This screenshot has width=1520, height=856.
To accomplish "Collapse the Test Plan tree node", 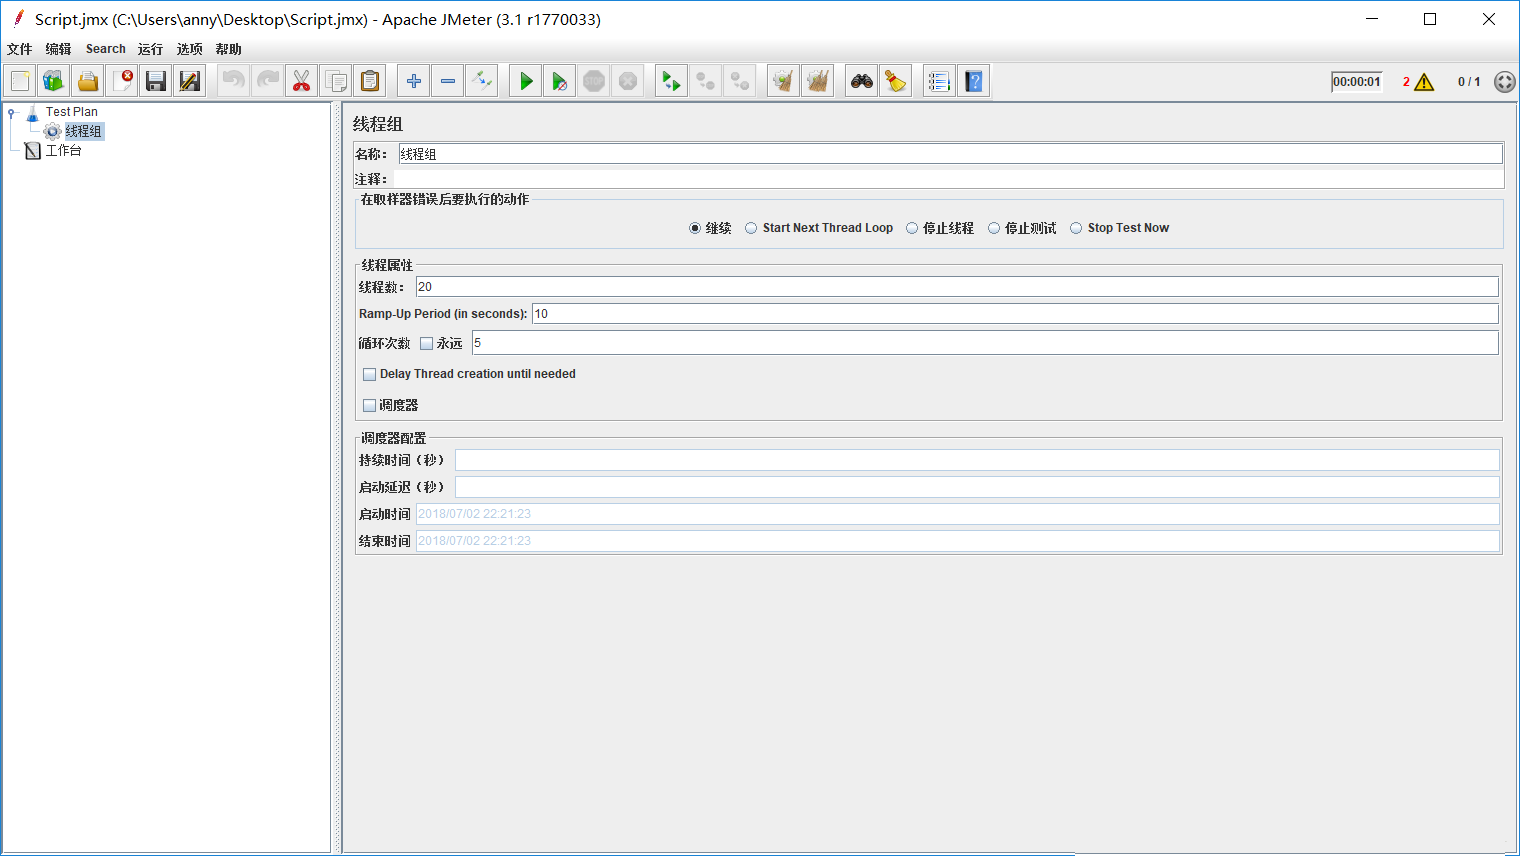I will pyautogui.click(x=12, y=112).
